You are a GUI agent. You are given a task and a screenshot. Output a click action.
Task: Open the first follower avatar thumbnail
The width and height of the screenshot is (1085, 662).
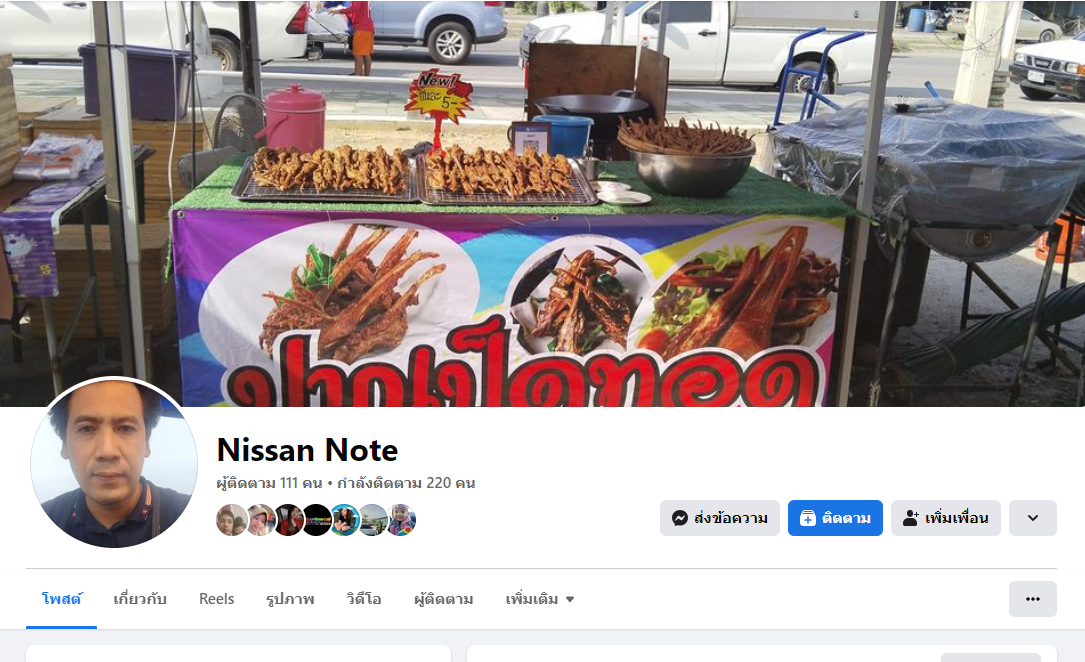(x=231, y=520)
